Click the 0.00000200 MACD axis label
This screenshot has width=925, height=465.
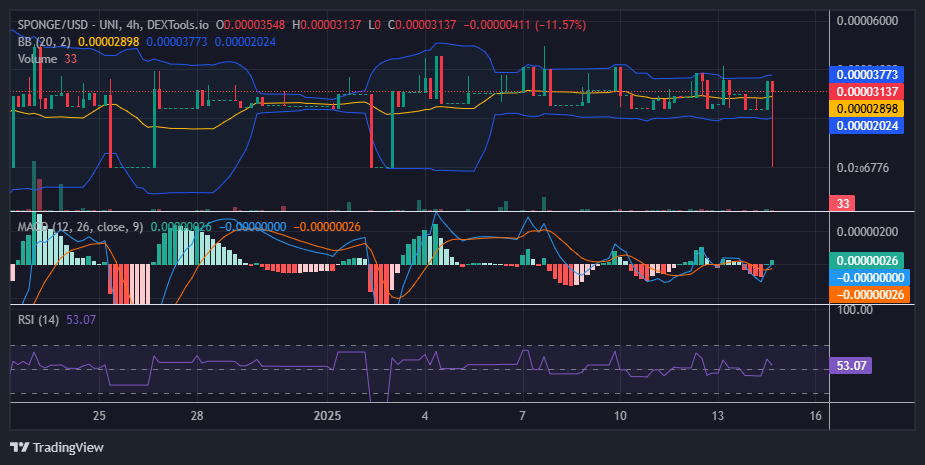tap(867, 231)
